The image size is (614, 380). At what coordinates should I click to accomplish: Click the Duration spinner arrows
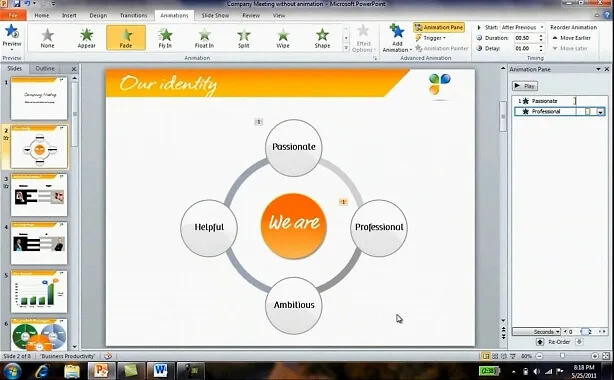[x=541, y=38]
